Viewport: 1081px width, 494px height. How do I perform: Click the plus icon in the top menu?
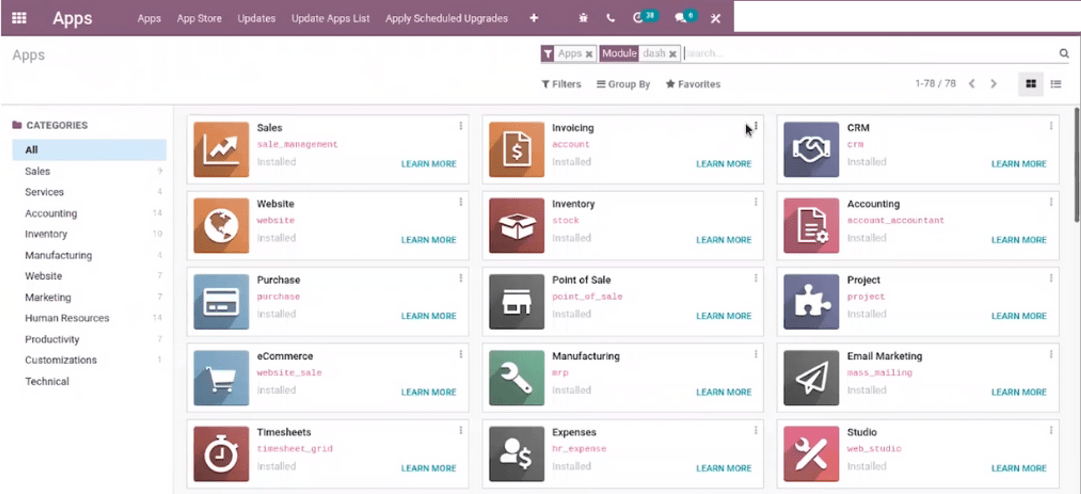pyautogui.click(x=534, y=19)
